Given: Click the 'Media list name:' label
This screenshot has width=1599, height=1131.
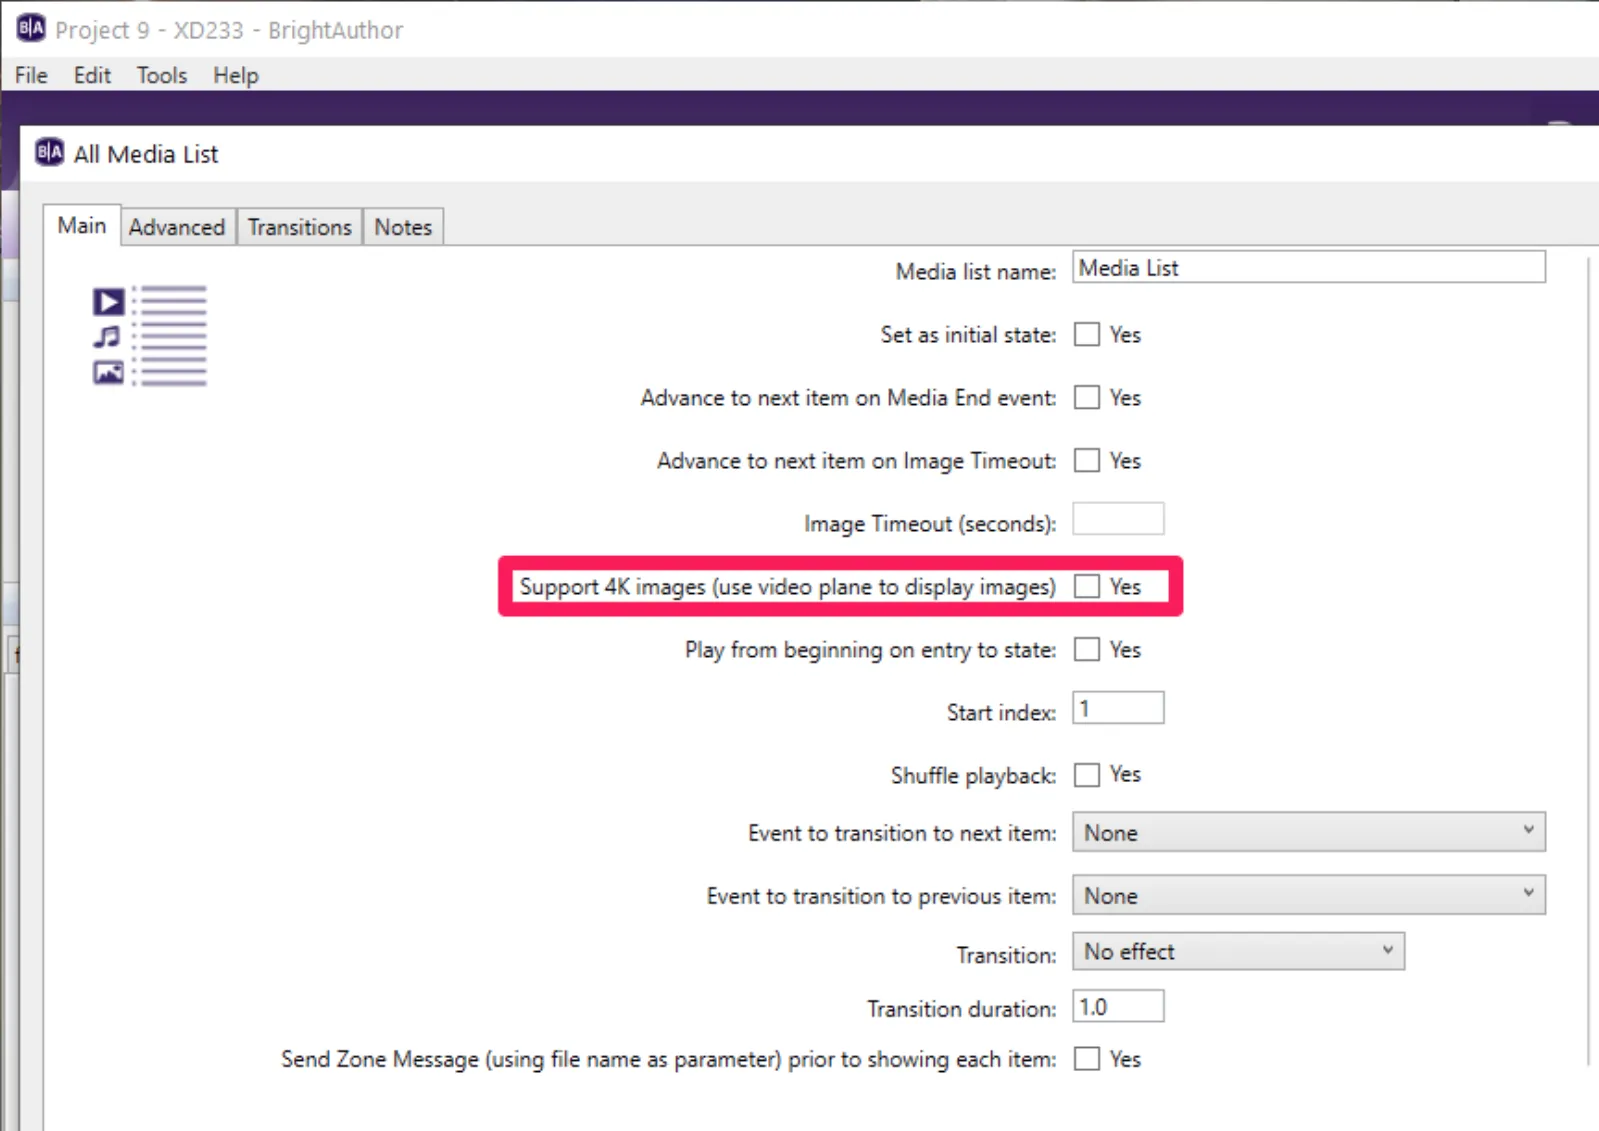Looking at the screenshot, I should (975, 272).
